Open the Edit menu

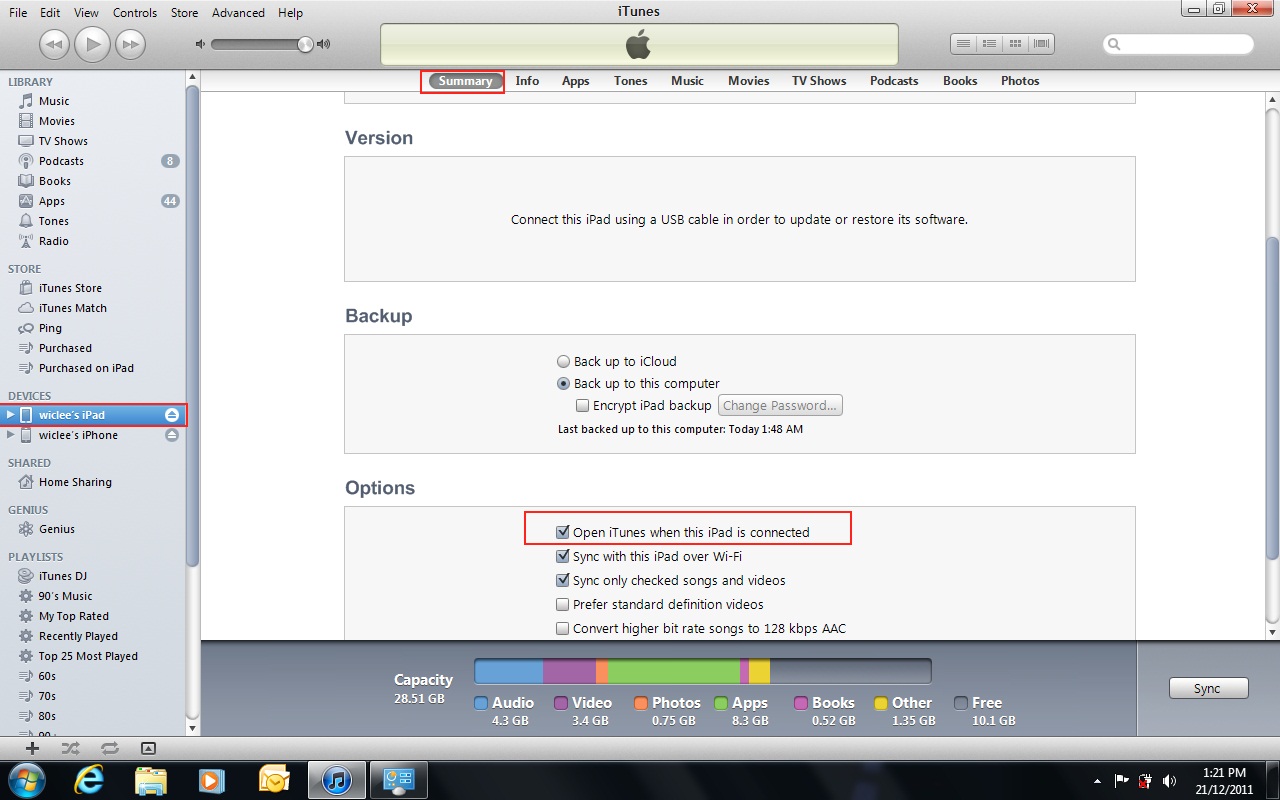point(50,13)
